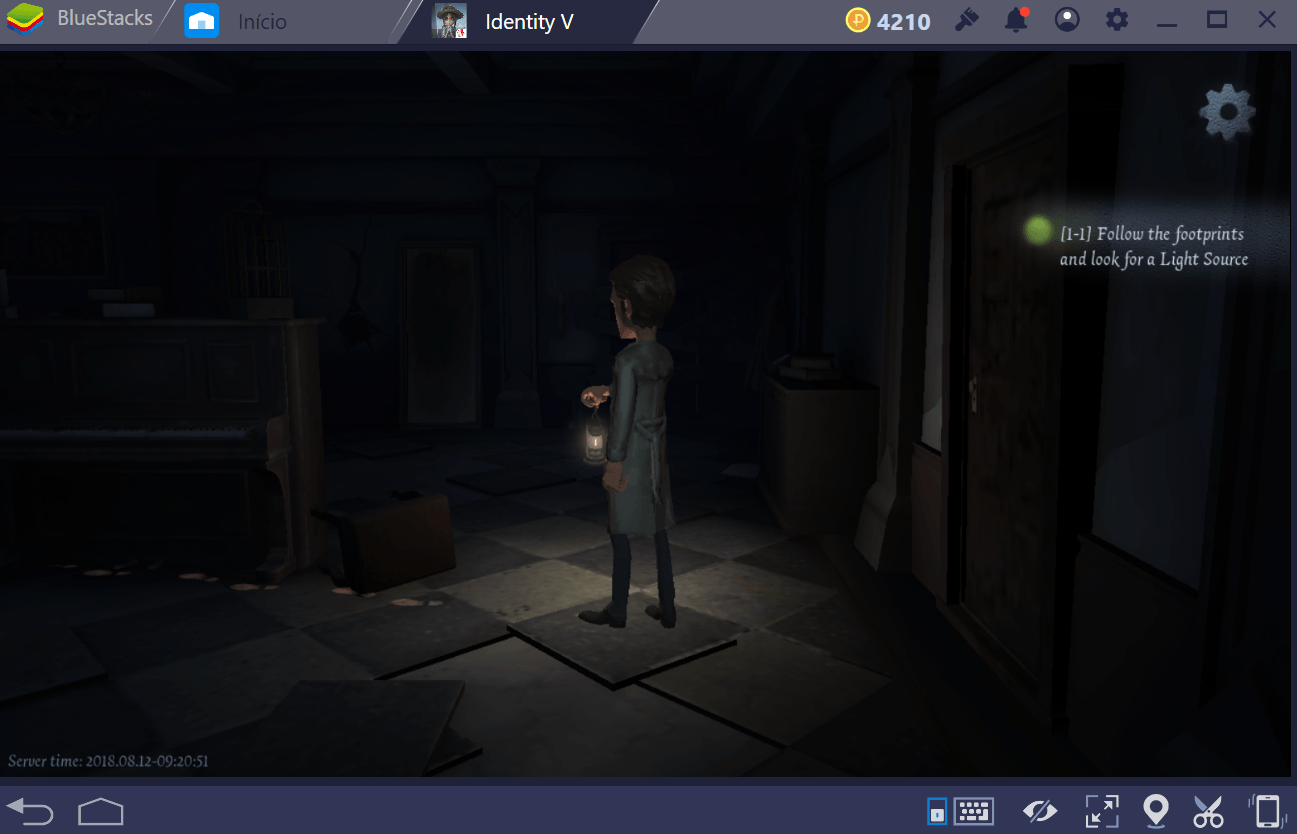Select the Identity V tab
The image size is (1297, 834).
[x=529, y=21]
